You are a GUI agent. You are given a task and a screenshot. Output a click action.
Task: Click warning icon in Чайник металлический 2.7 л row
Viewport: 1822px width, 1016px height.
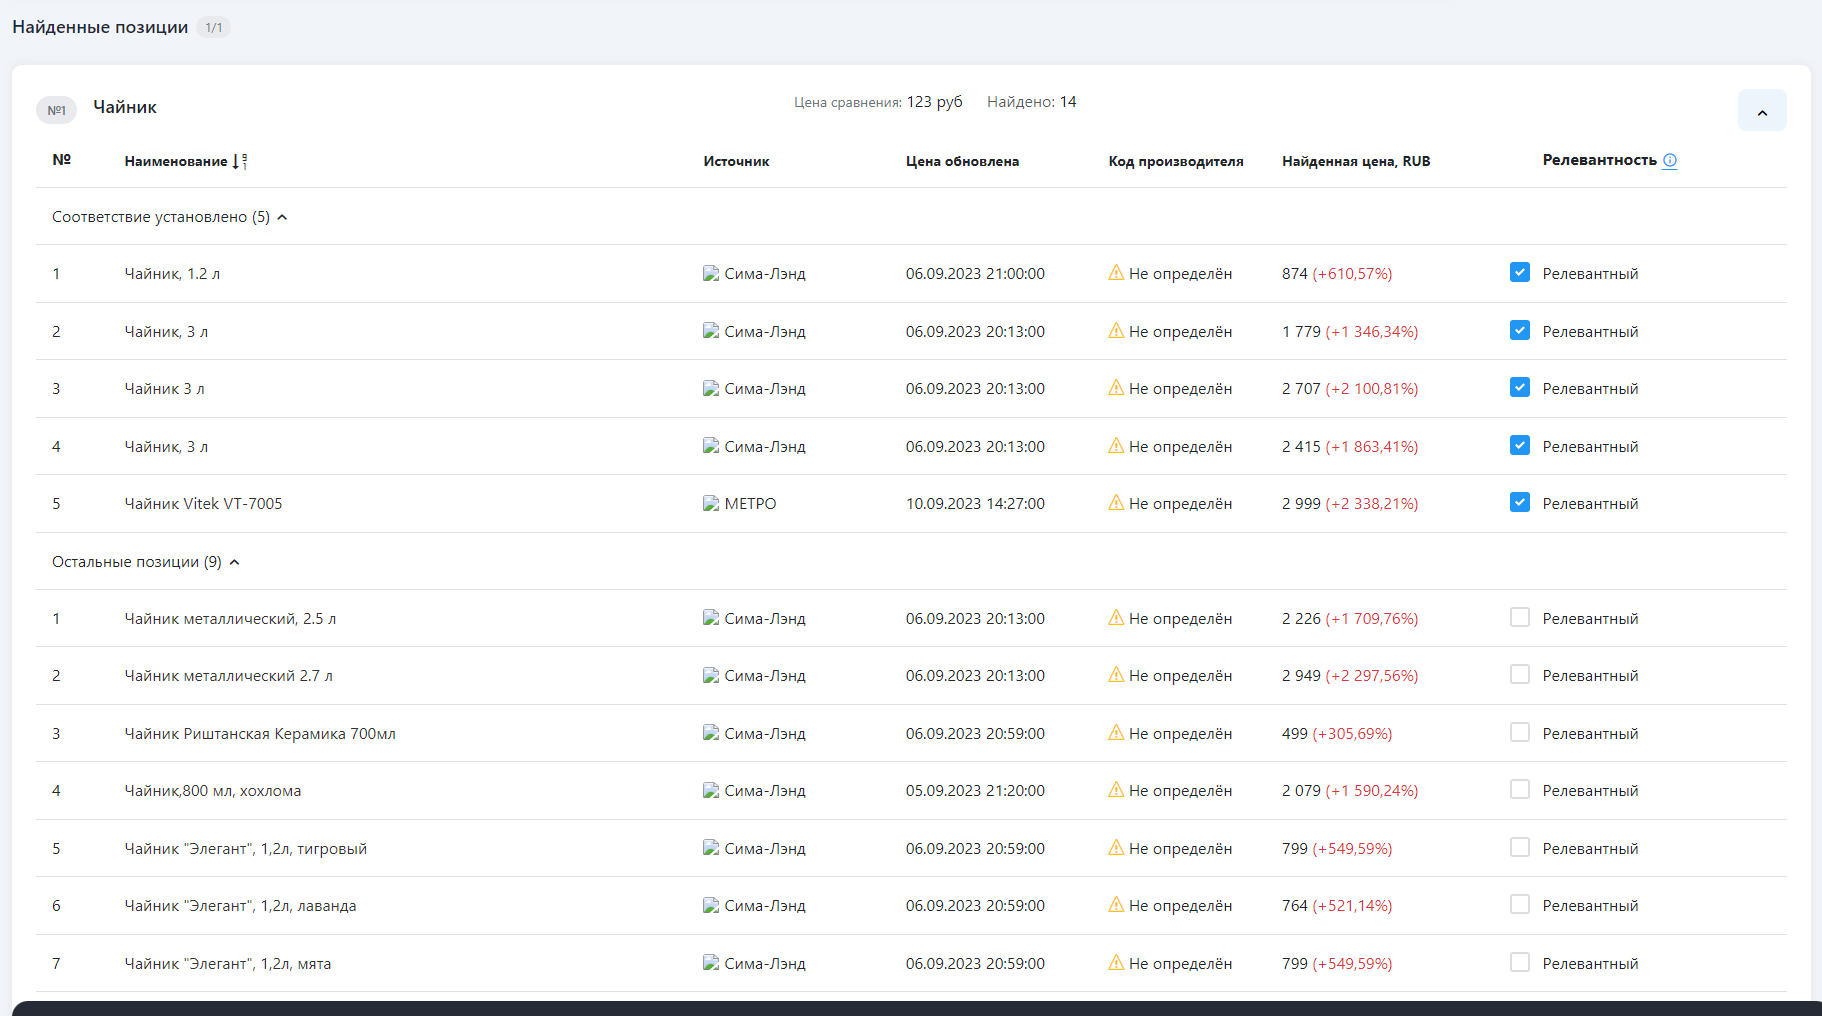1116,674
